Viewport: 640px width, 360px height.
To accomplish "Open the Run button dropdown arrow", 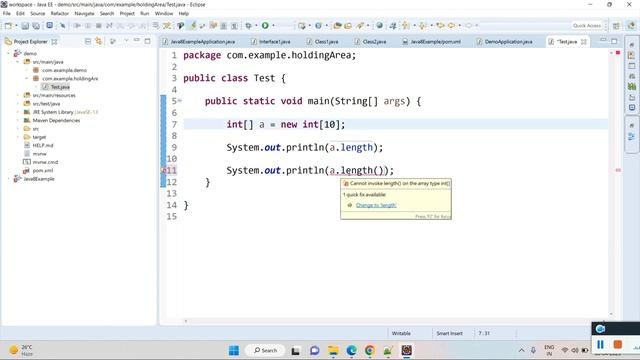I will click(273, 26).
